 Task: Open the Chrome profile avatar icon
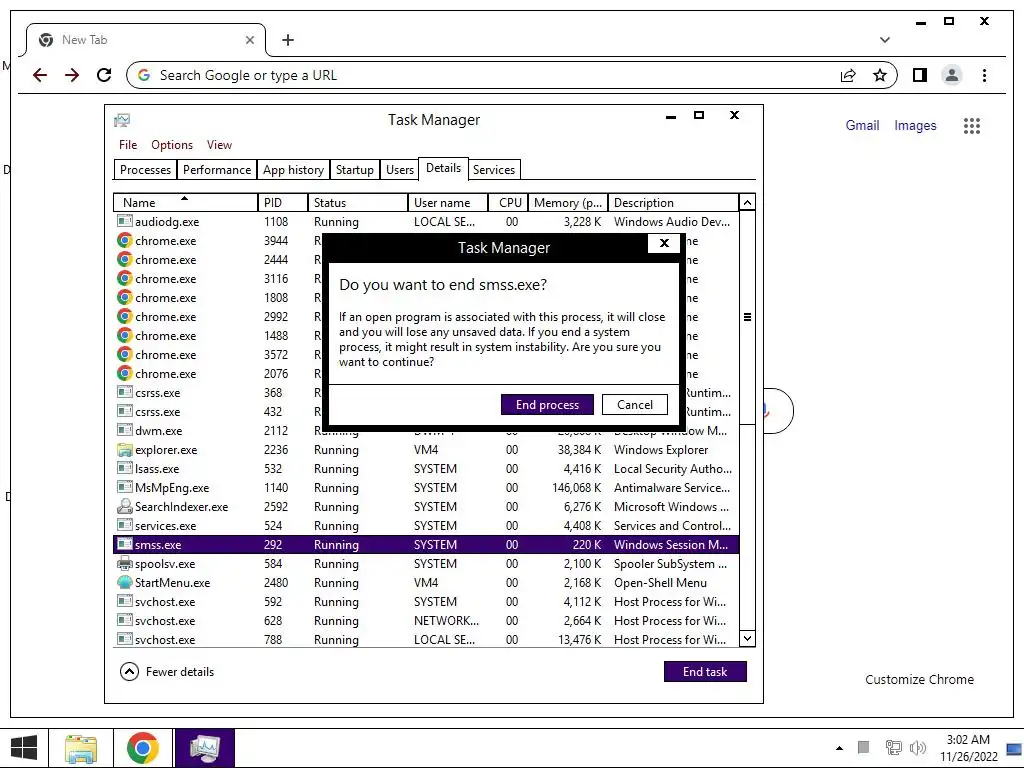(952, 75)
